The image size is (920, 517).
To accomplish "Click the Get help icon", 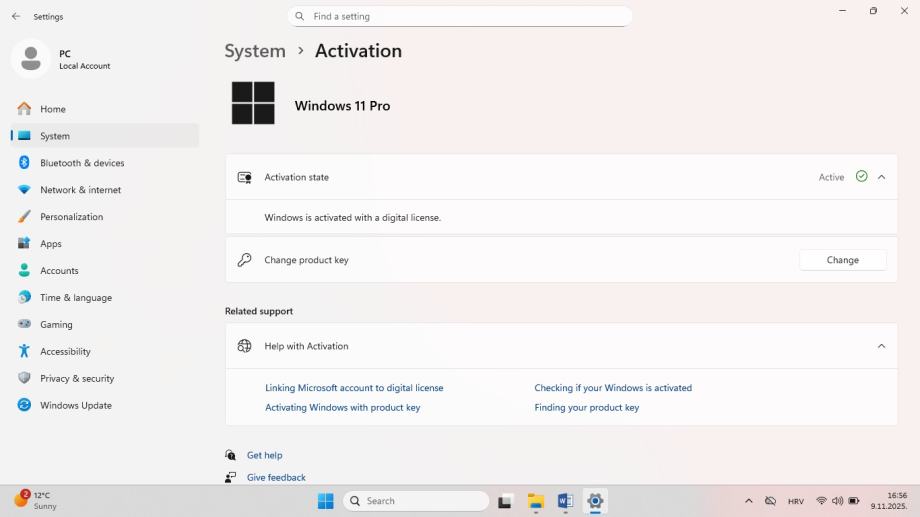I will tap(231, 455).
